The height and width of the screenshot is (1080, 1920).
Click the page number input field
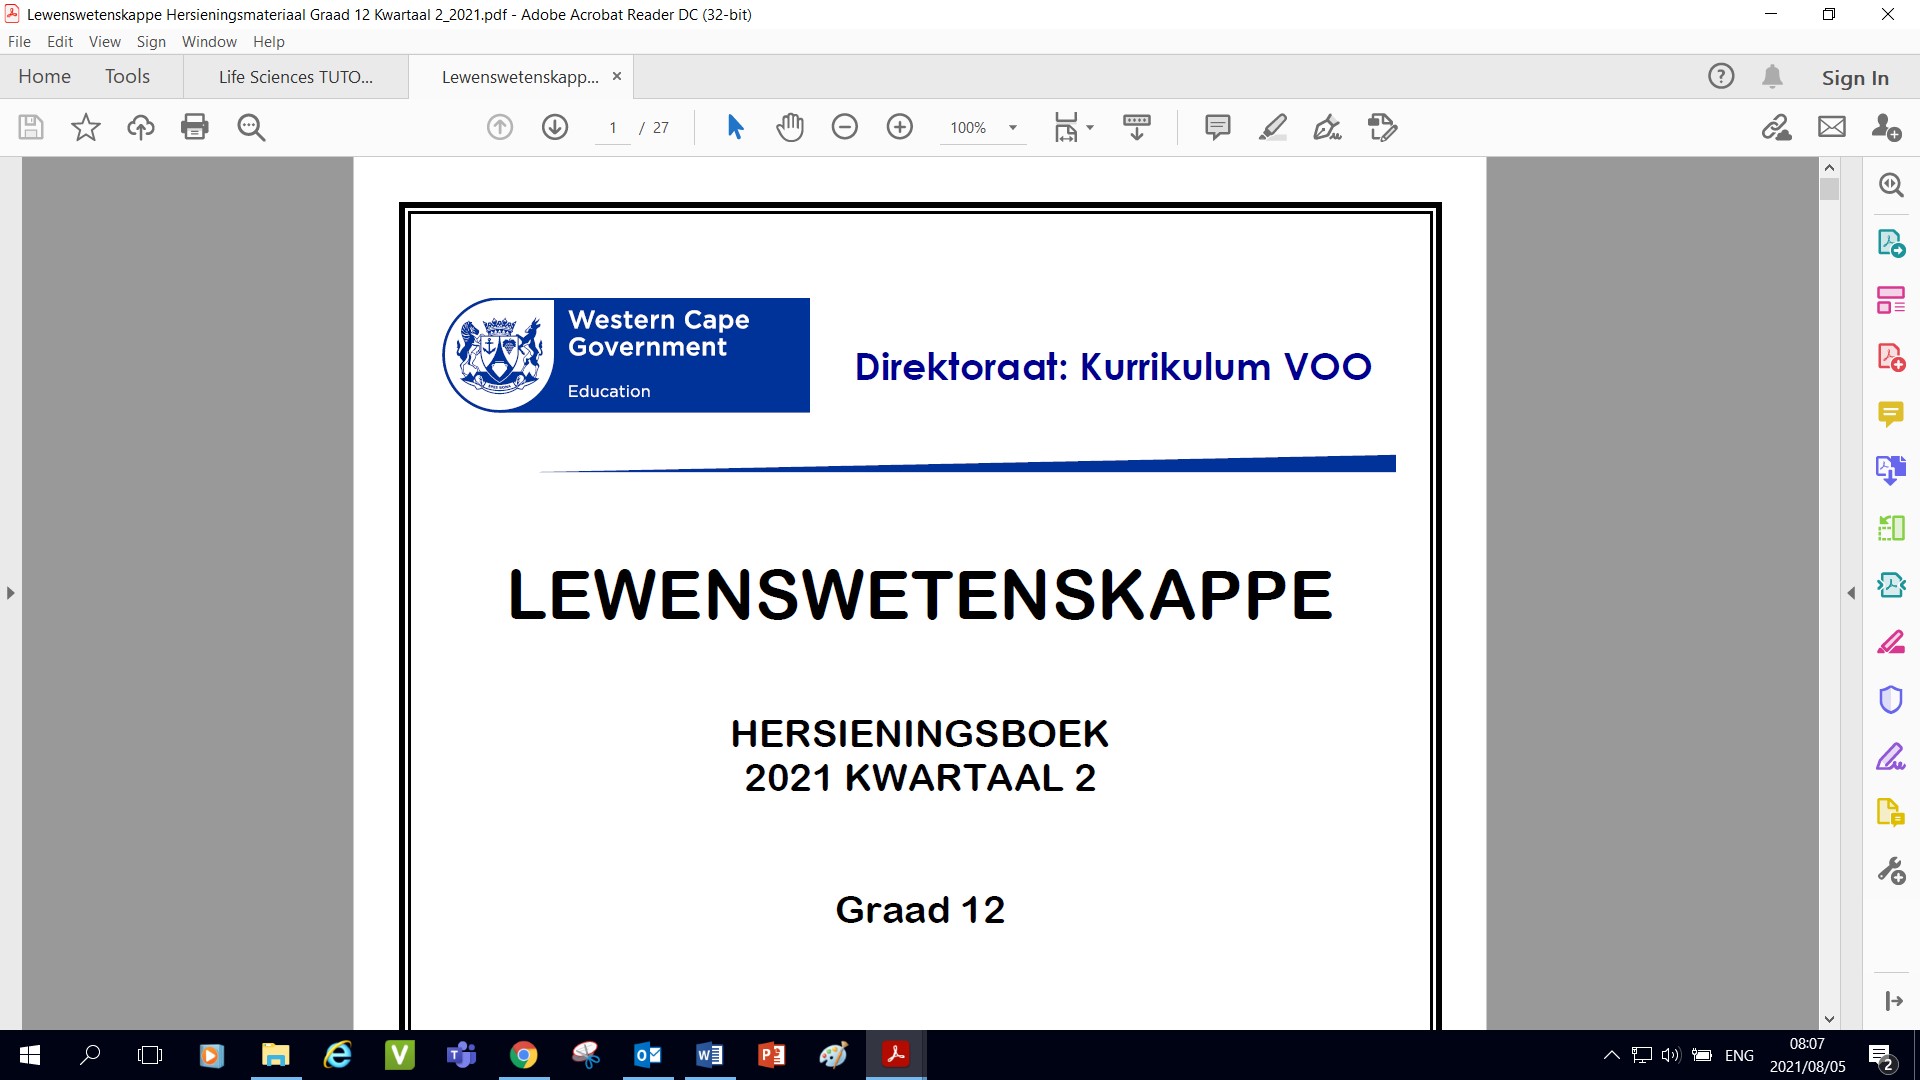613,128
